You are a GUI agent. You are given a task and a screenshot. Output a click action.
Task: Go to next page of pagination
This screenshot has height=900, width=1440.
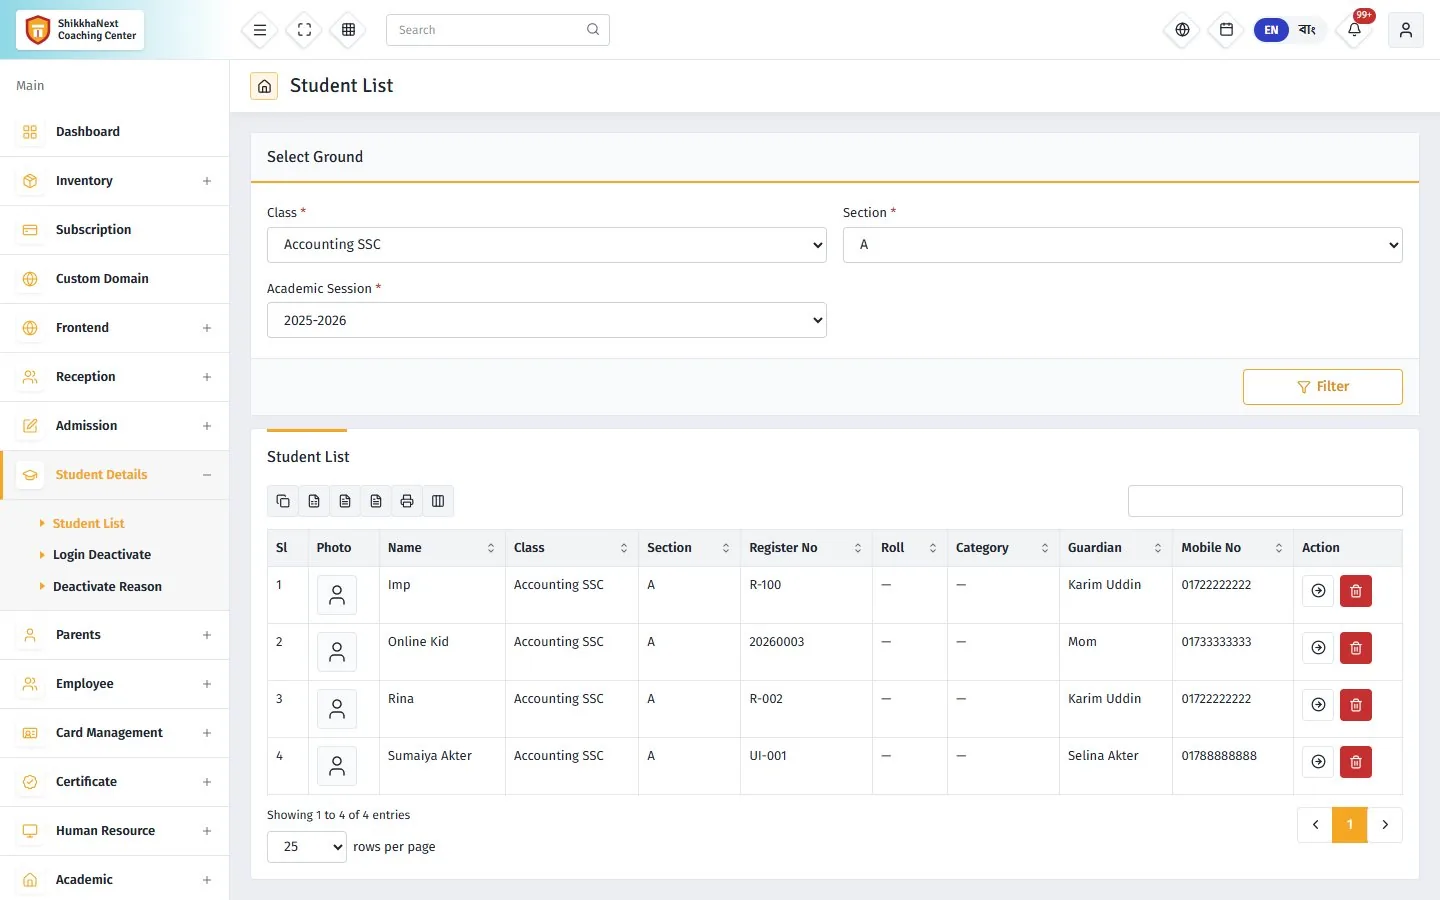coord(1385,825)
